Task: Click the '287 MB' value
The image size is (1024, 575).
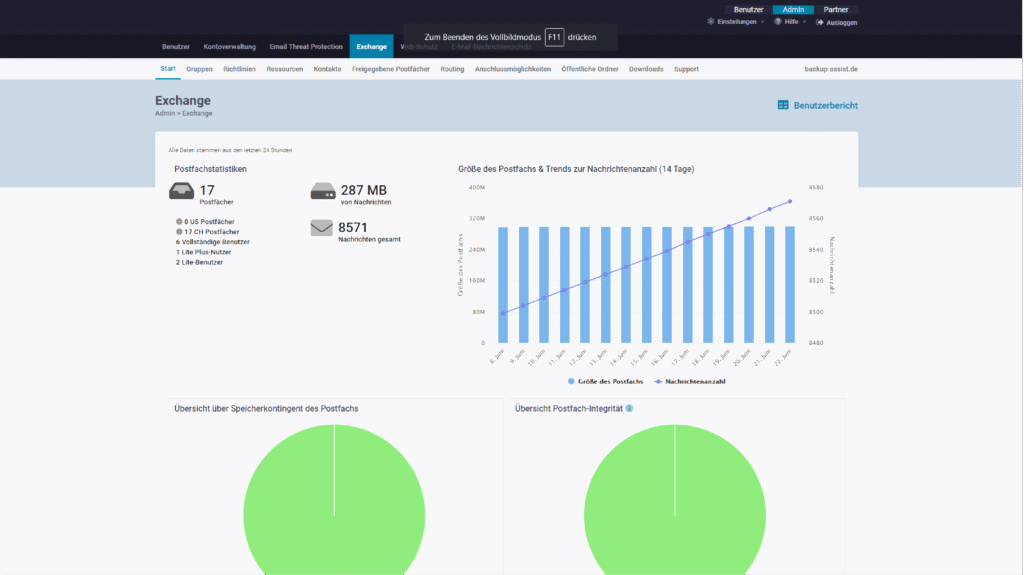Action: pyautogui.click(x=364, y=190)
